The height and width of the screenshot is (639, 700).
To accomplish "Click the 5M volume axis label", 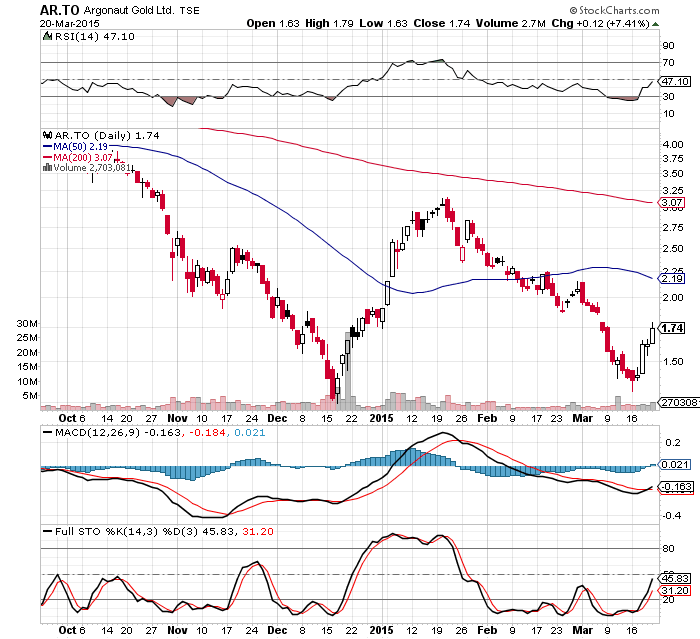I will pyautogui.click(x=30, y=396).
